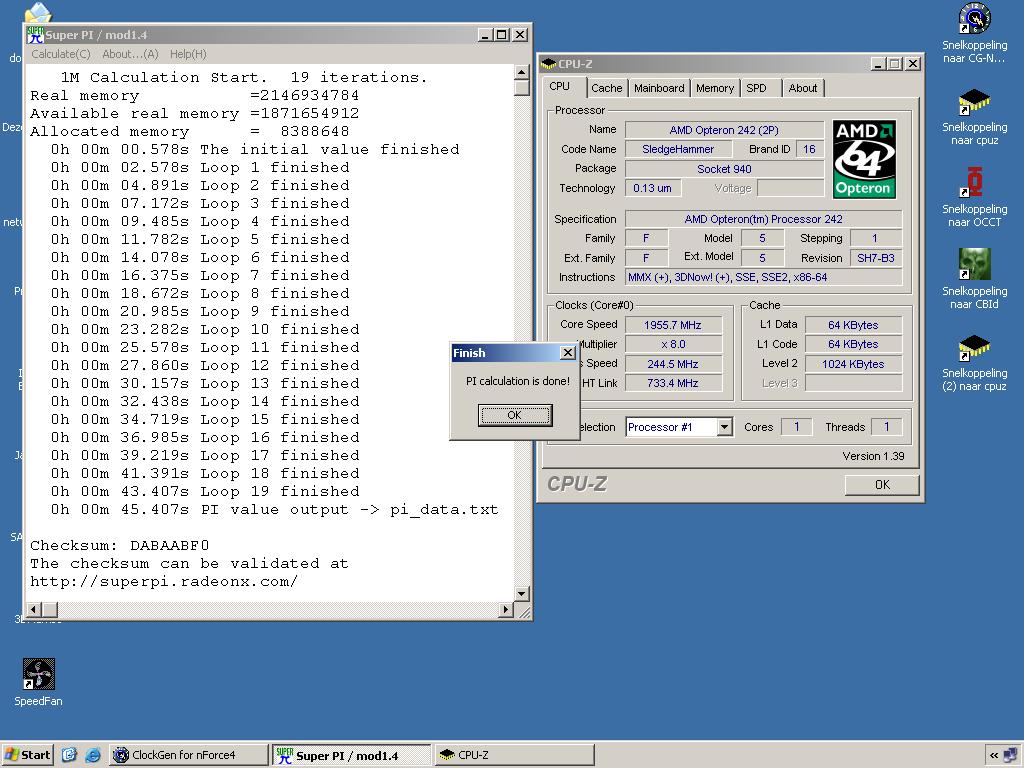Click Super PI horizontal scrollbar right arrow
Screen dimensions: 1024x768
coord(505,609)
